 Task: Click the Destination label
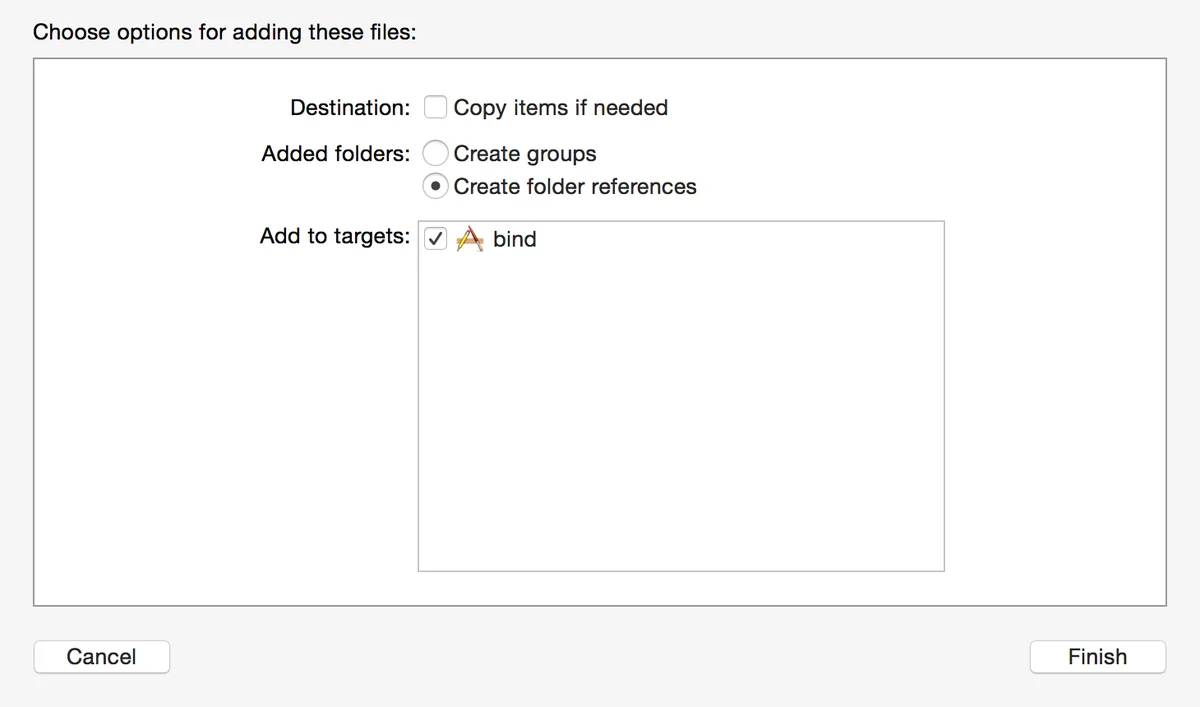click(x=350, y=108)
